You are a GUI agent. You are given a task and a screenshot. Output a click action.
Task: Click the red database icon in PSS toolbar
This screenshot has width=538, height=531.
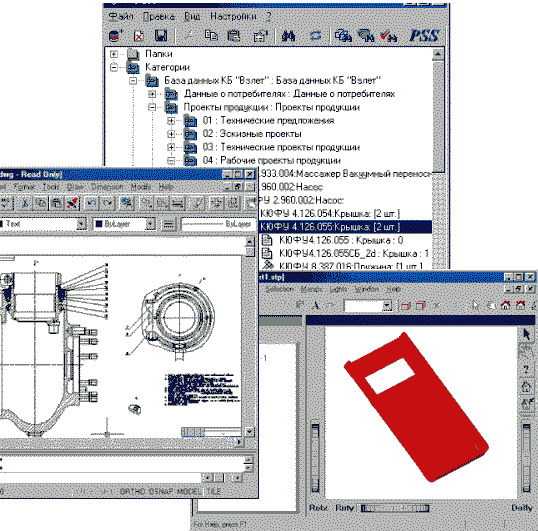116,36
